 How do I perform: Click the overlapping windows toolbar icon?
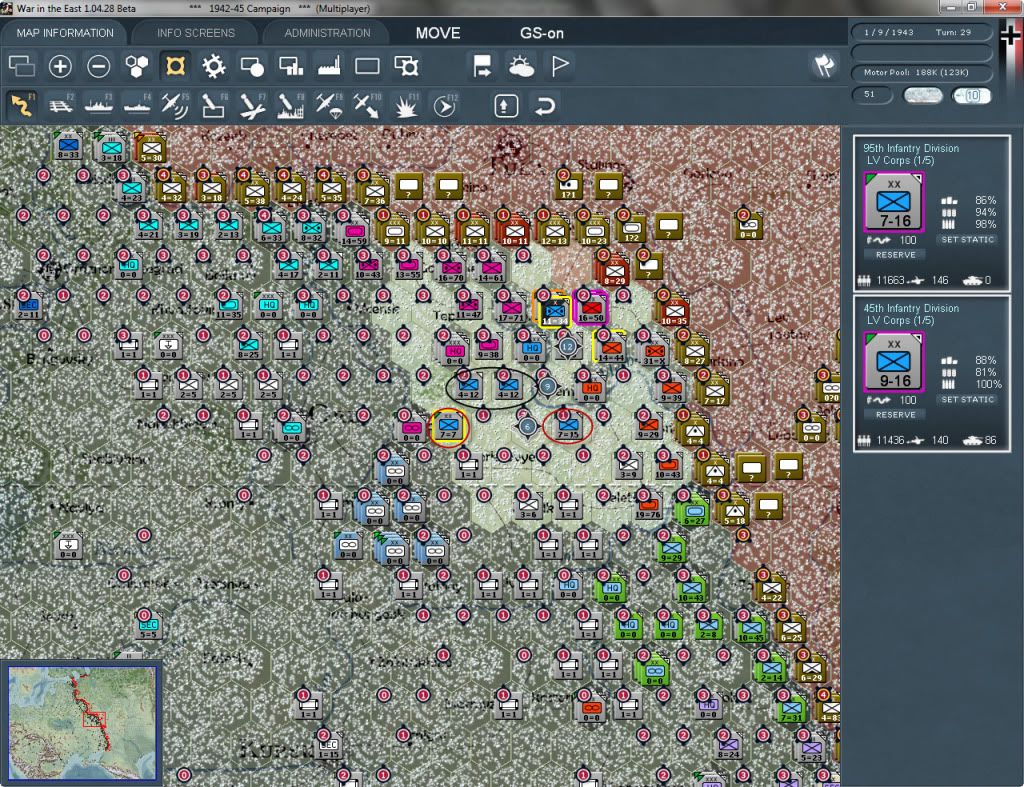pyautogui.click(x=22, y=66)
